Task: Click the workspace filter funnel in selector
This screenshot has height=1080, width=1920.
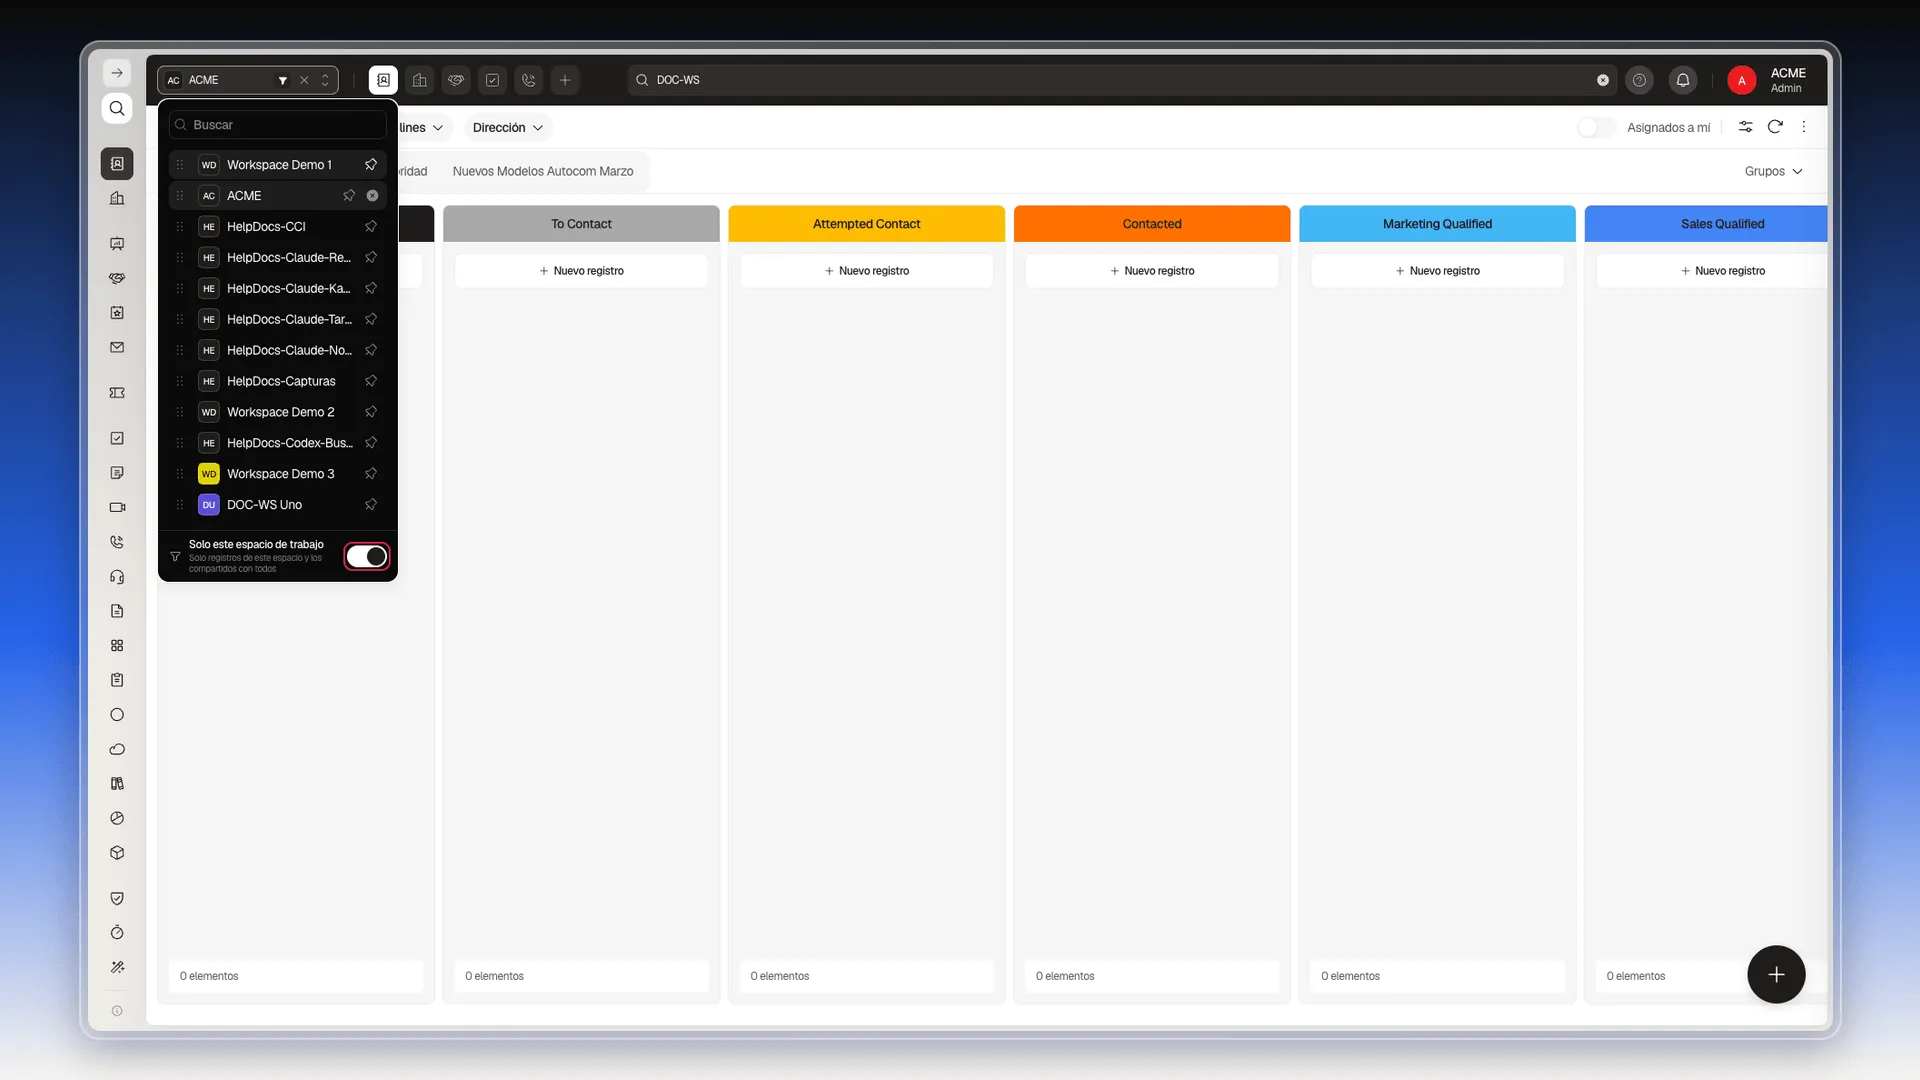Action: pyautogui.click(x=283, y=80)
